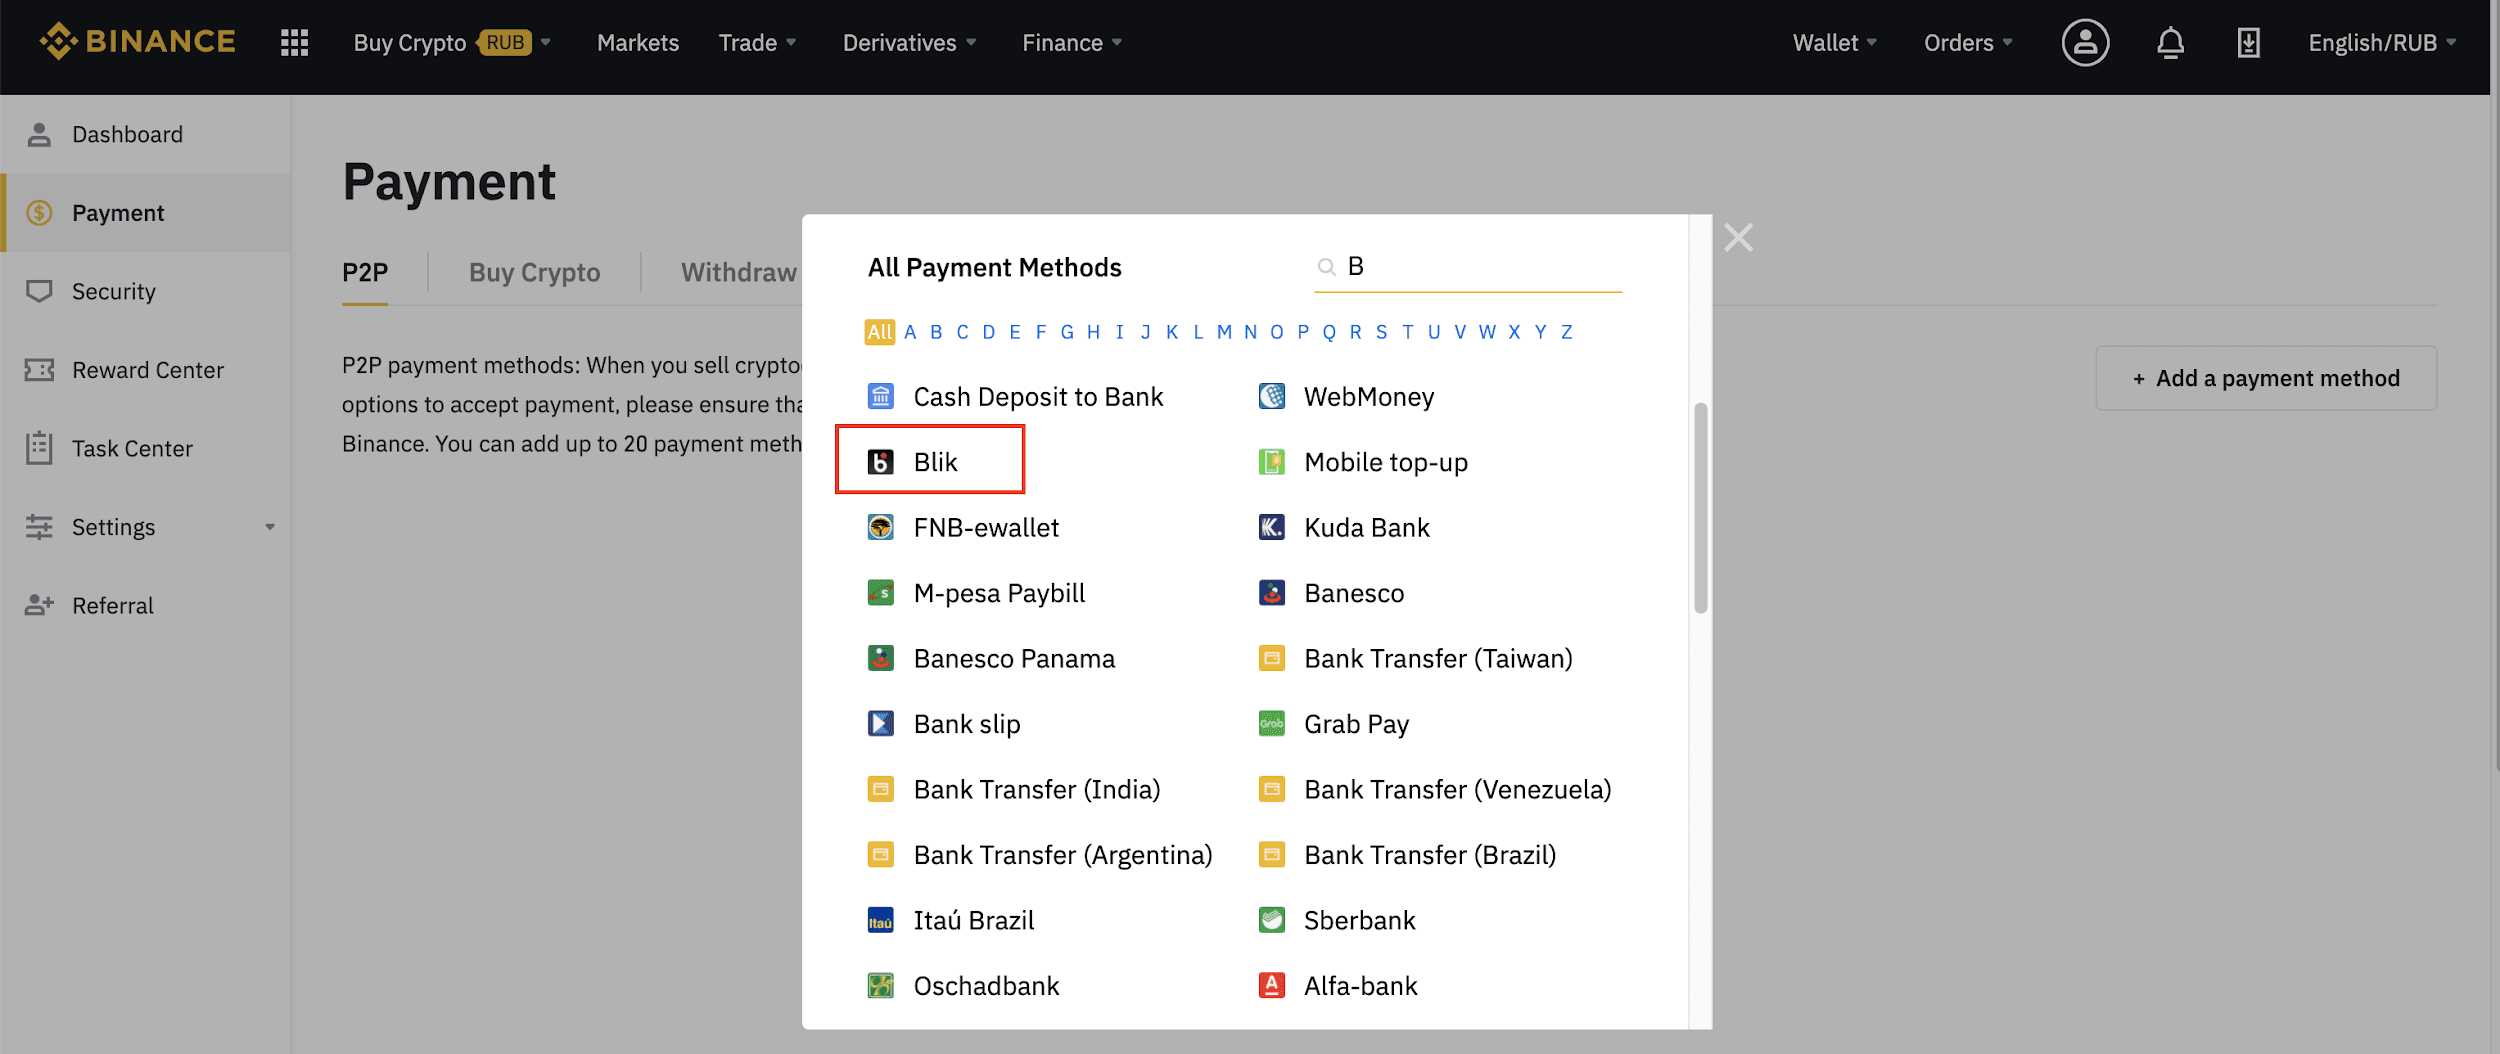Close the All Payment Methods dialog
This screenshot has height=1054, width=2500.
1738,238
